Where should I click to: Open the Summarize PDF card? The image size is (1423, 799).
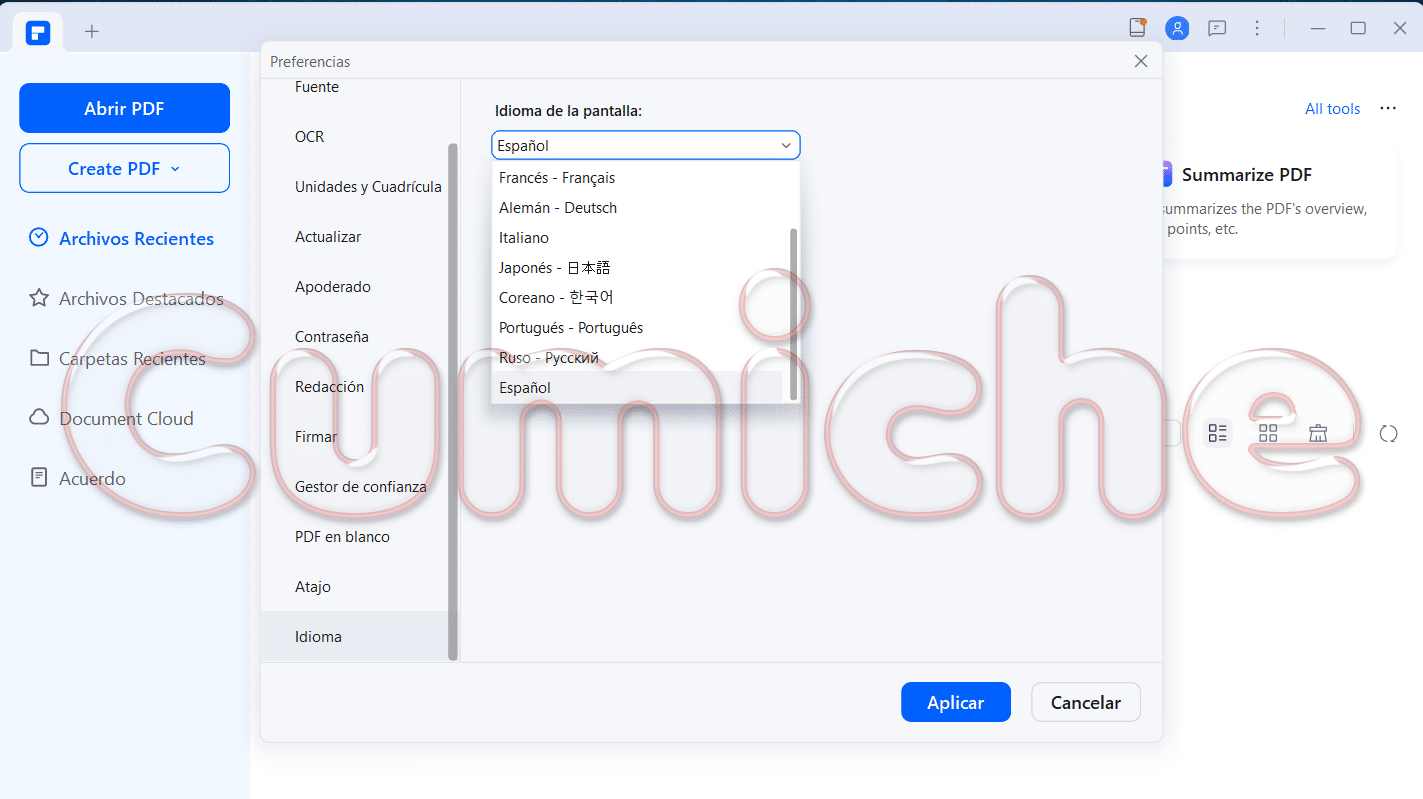tap(1278, 200)
